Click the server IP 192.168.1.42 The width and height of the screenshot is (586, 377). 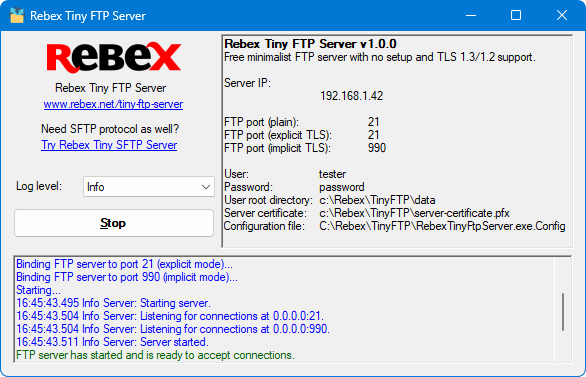coord(352,96)
